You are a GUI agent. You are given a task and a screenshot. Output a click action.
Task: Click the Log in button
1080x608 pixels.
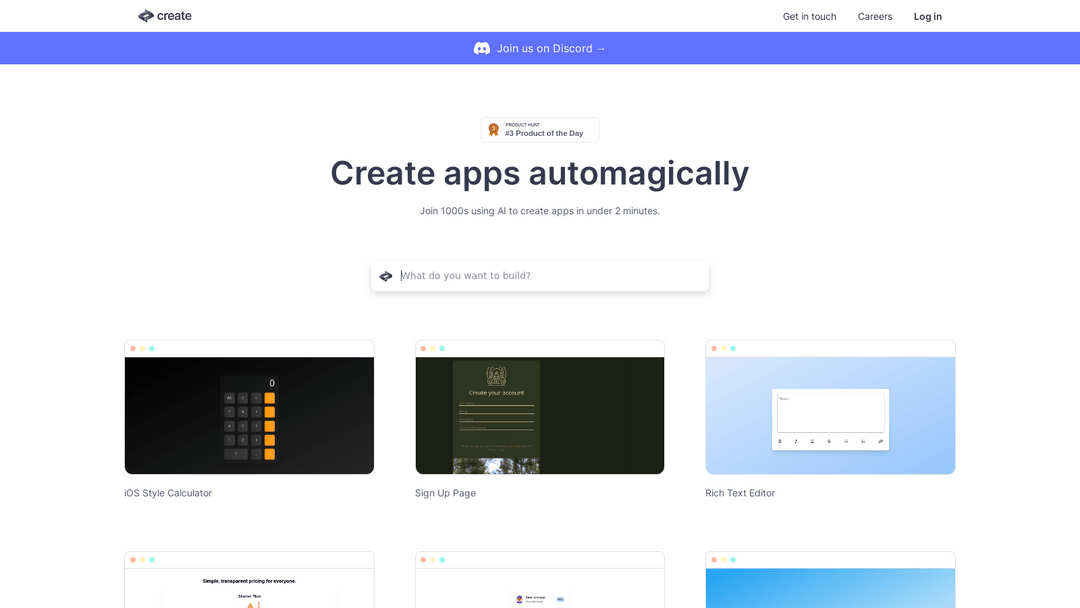coord(927,16)
